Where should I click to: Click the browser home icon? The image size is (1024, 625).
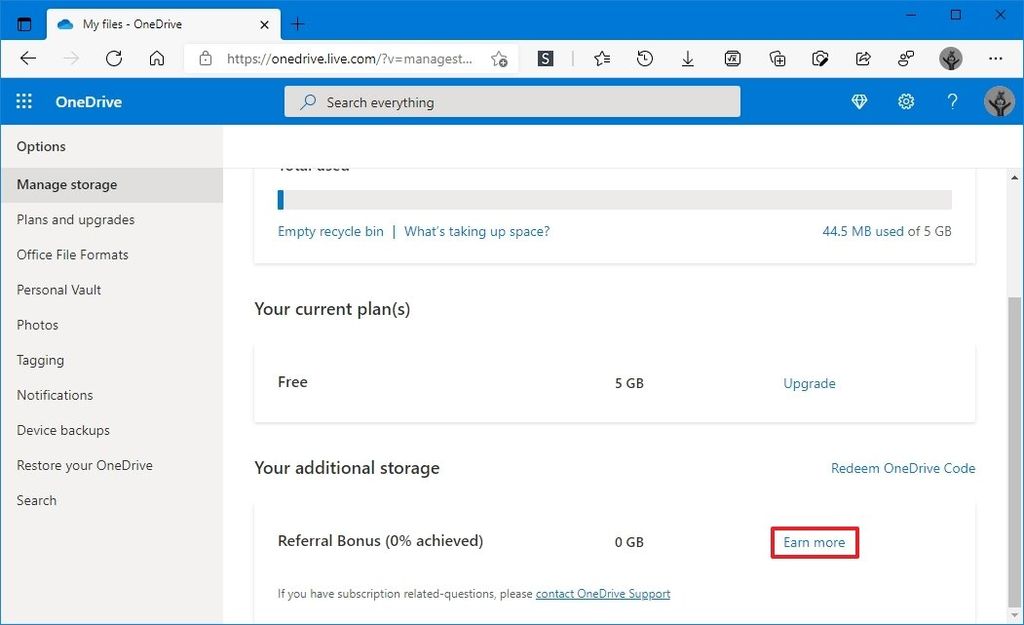157,58
